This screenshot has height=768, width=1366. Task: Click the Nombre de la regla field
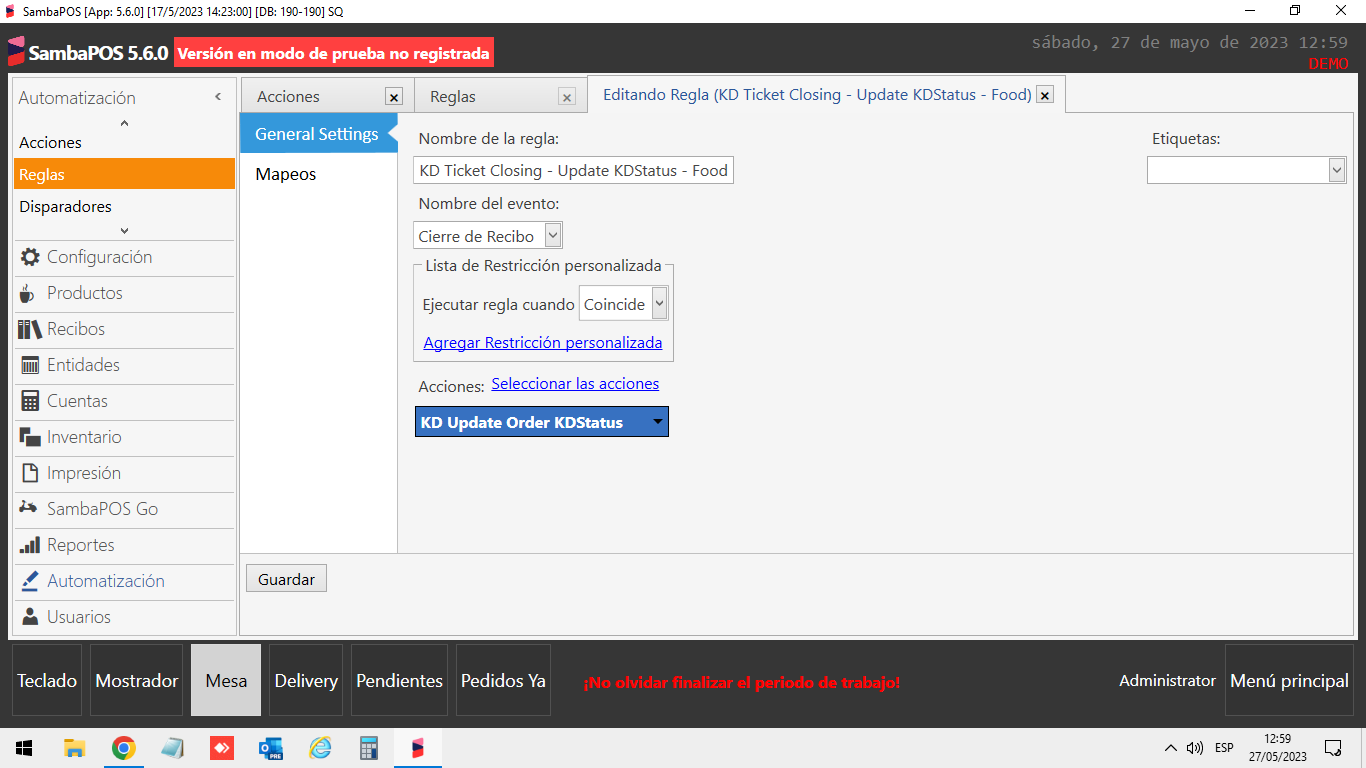(574, 171)
